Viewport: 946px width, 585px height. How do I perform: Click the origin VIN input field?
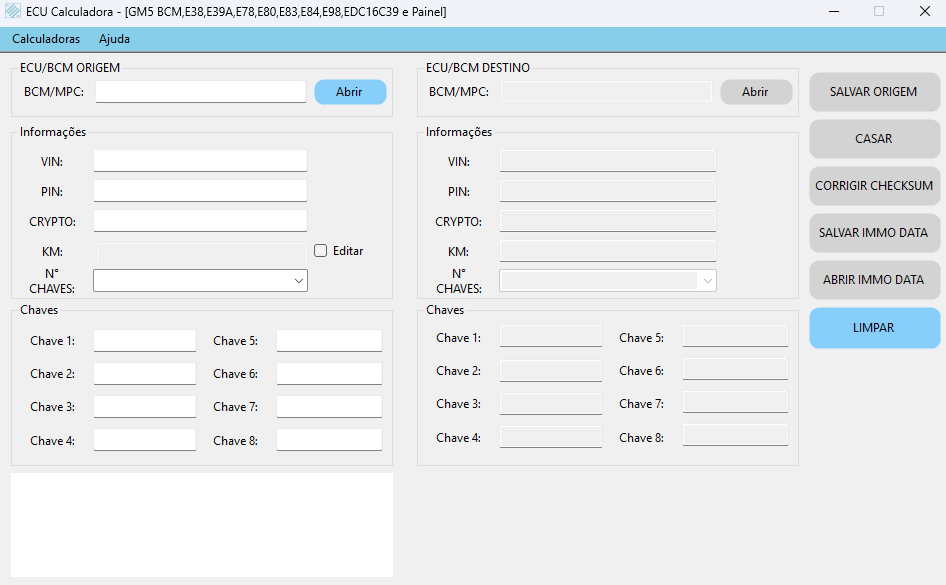[200, 161]
